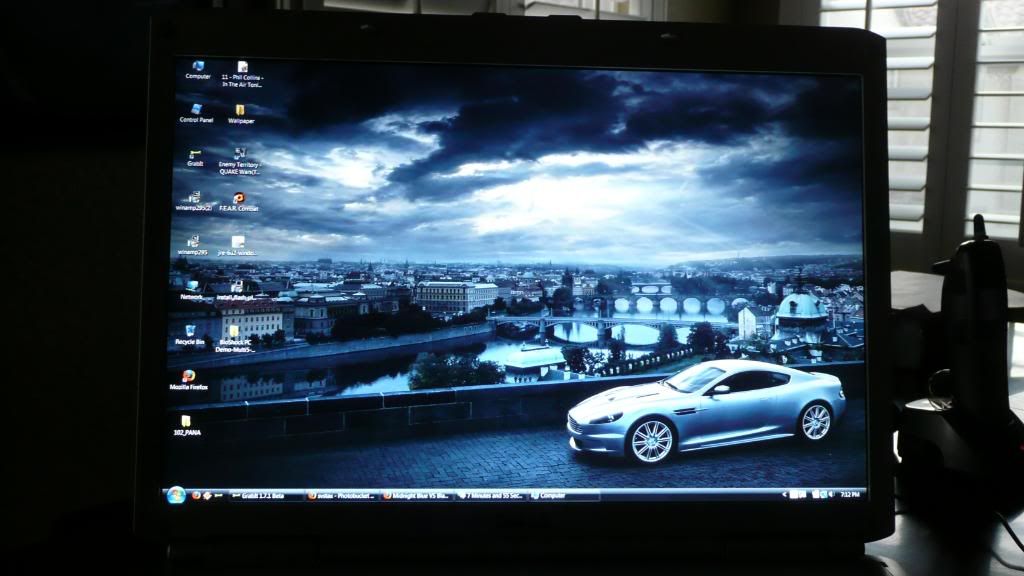1024x576 pixels.
Task: Click Firefox icon in Quick Launch
Action: coord(196,496)
